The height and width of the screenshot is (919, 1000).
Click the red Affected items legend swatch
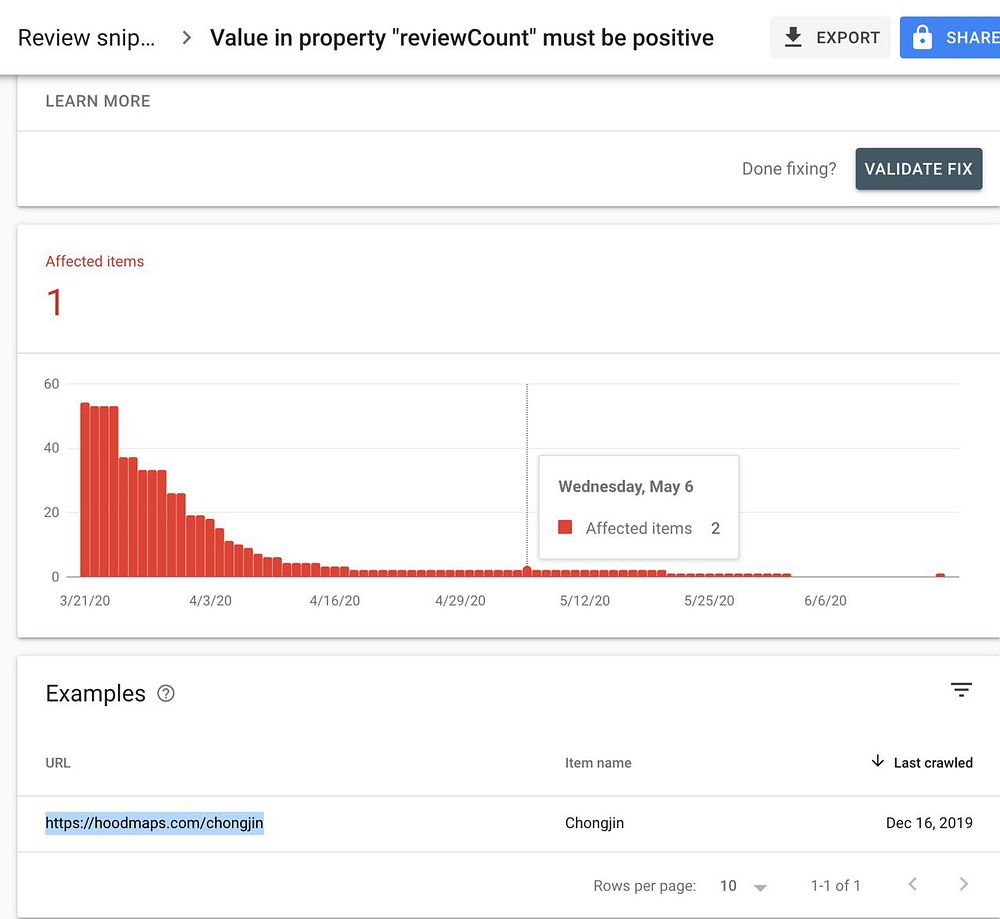click(565, 528)
